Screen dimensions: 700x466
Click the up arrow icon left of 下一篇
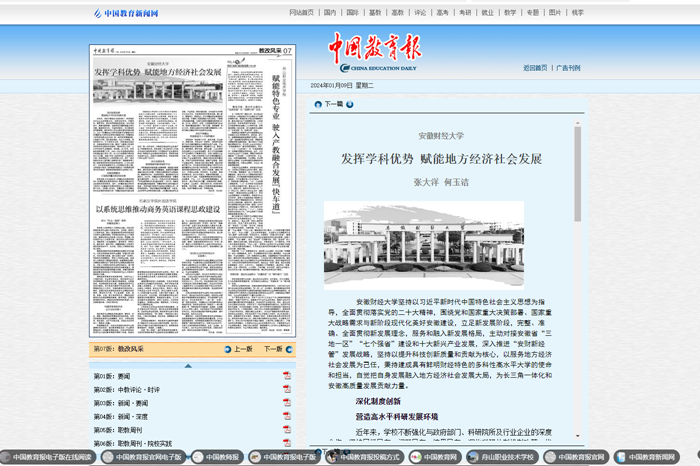318,104
